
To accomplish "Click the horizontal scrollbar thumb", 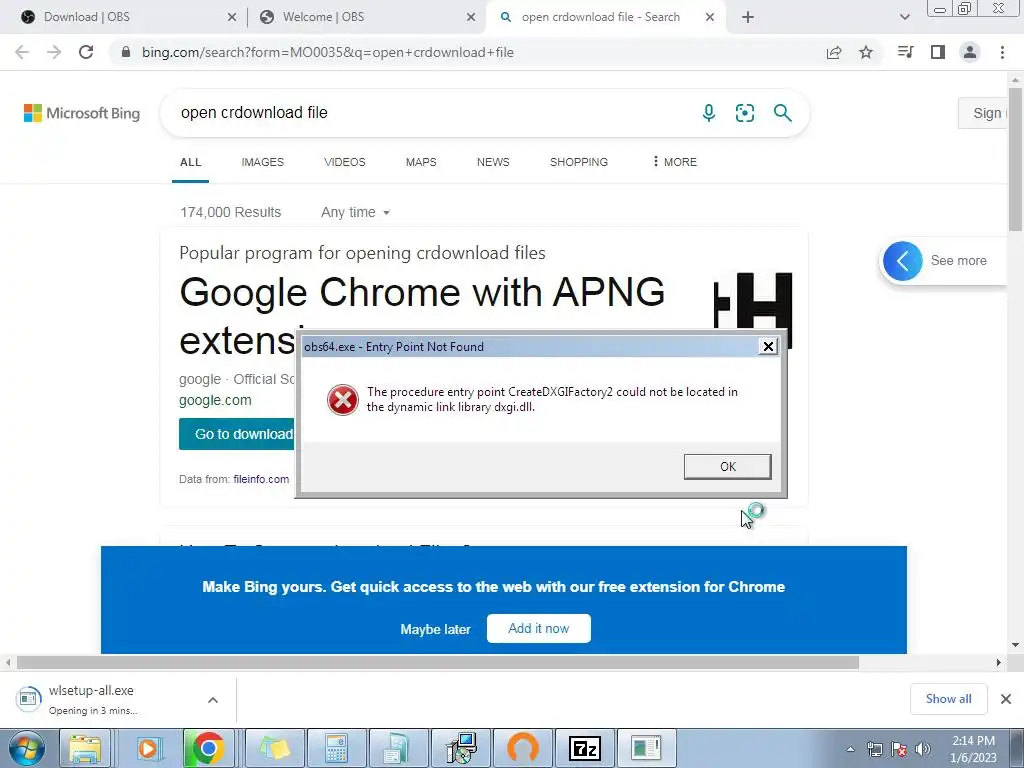I will tap(438, 662).
